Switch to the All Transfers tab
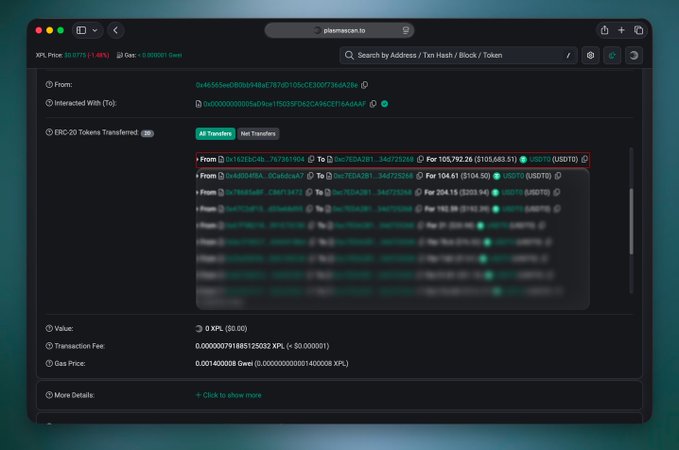 click(215, 133)
